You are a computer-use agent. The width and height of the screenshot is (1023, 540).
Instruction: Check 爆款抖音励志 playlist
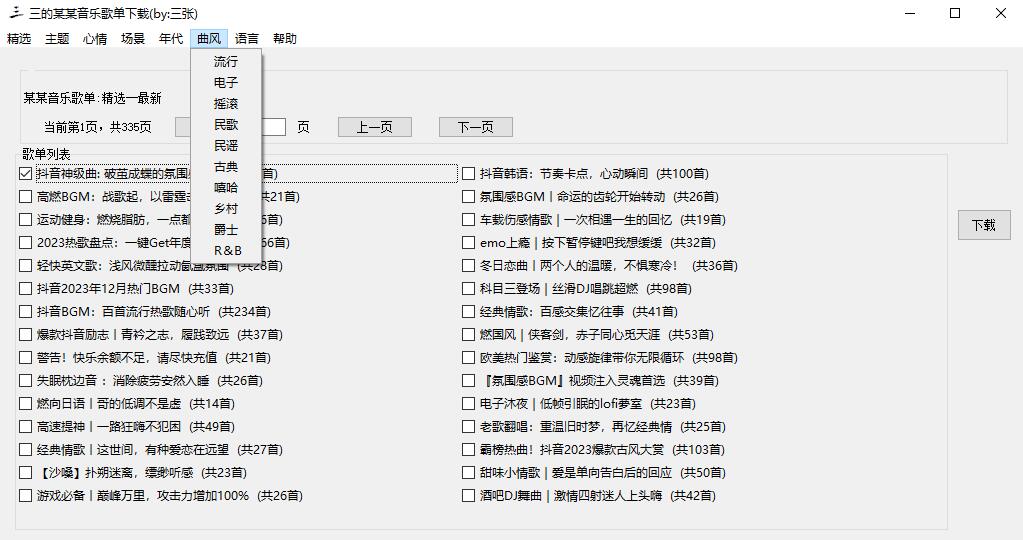tap(25, 335)
